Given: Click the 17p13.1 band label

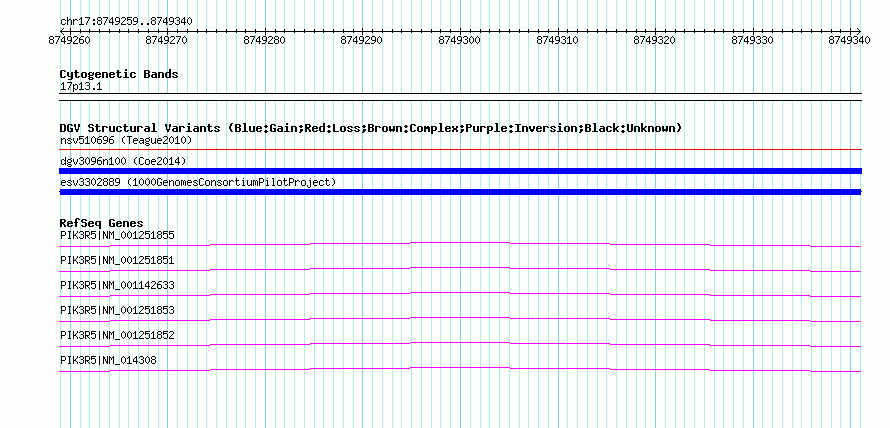Looking at the screenshot, I should pyautogui.click(x=81, y=87).
